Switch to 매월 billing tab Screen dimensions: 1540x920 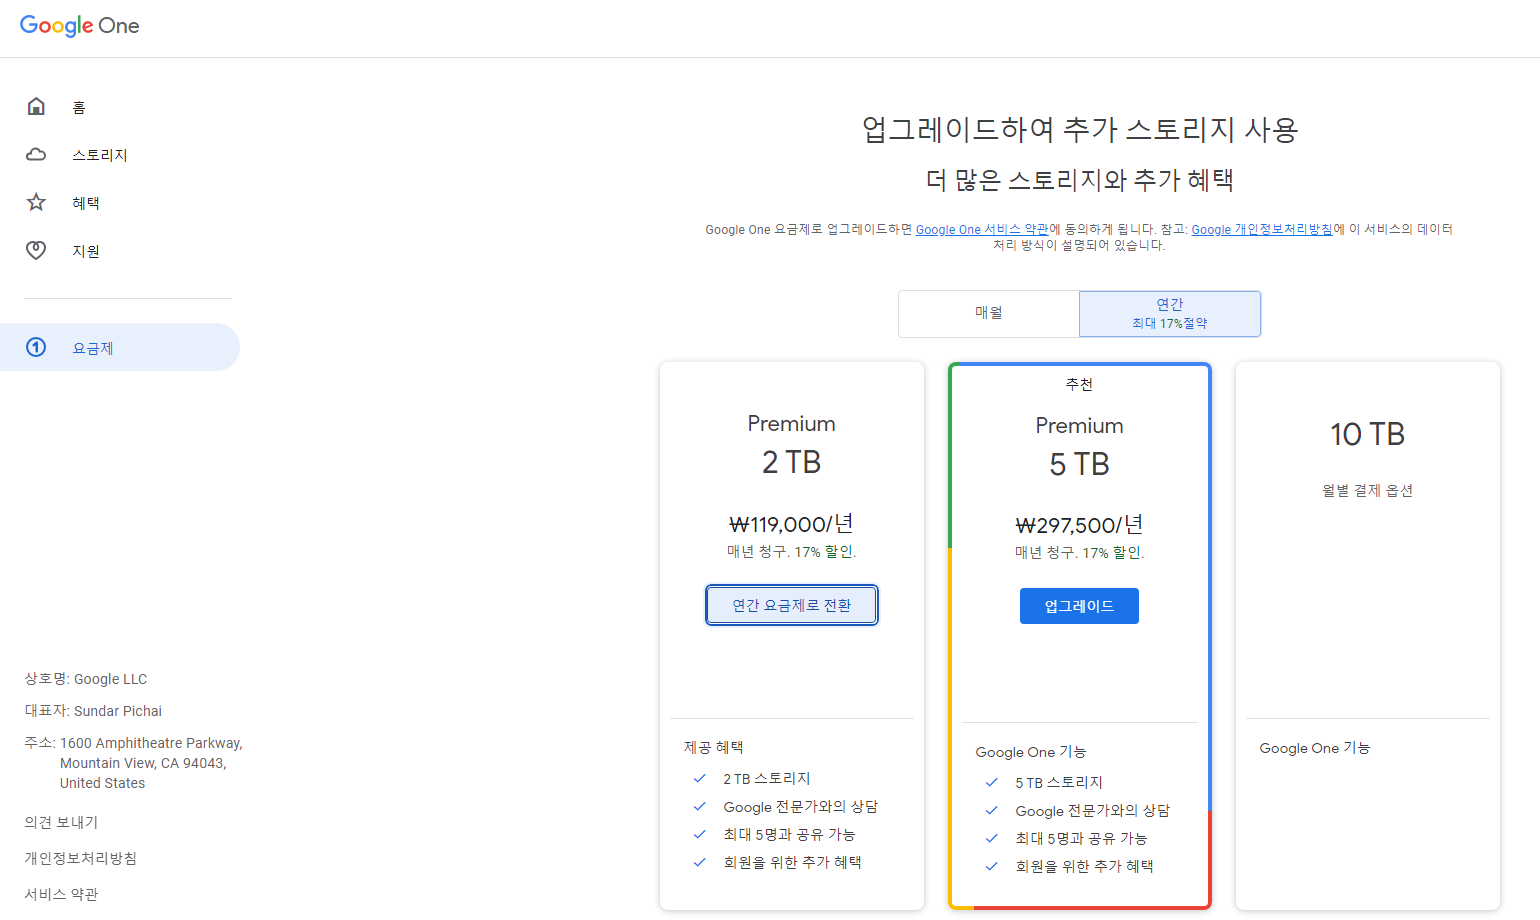click(989, 313)
